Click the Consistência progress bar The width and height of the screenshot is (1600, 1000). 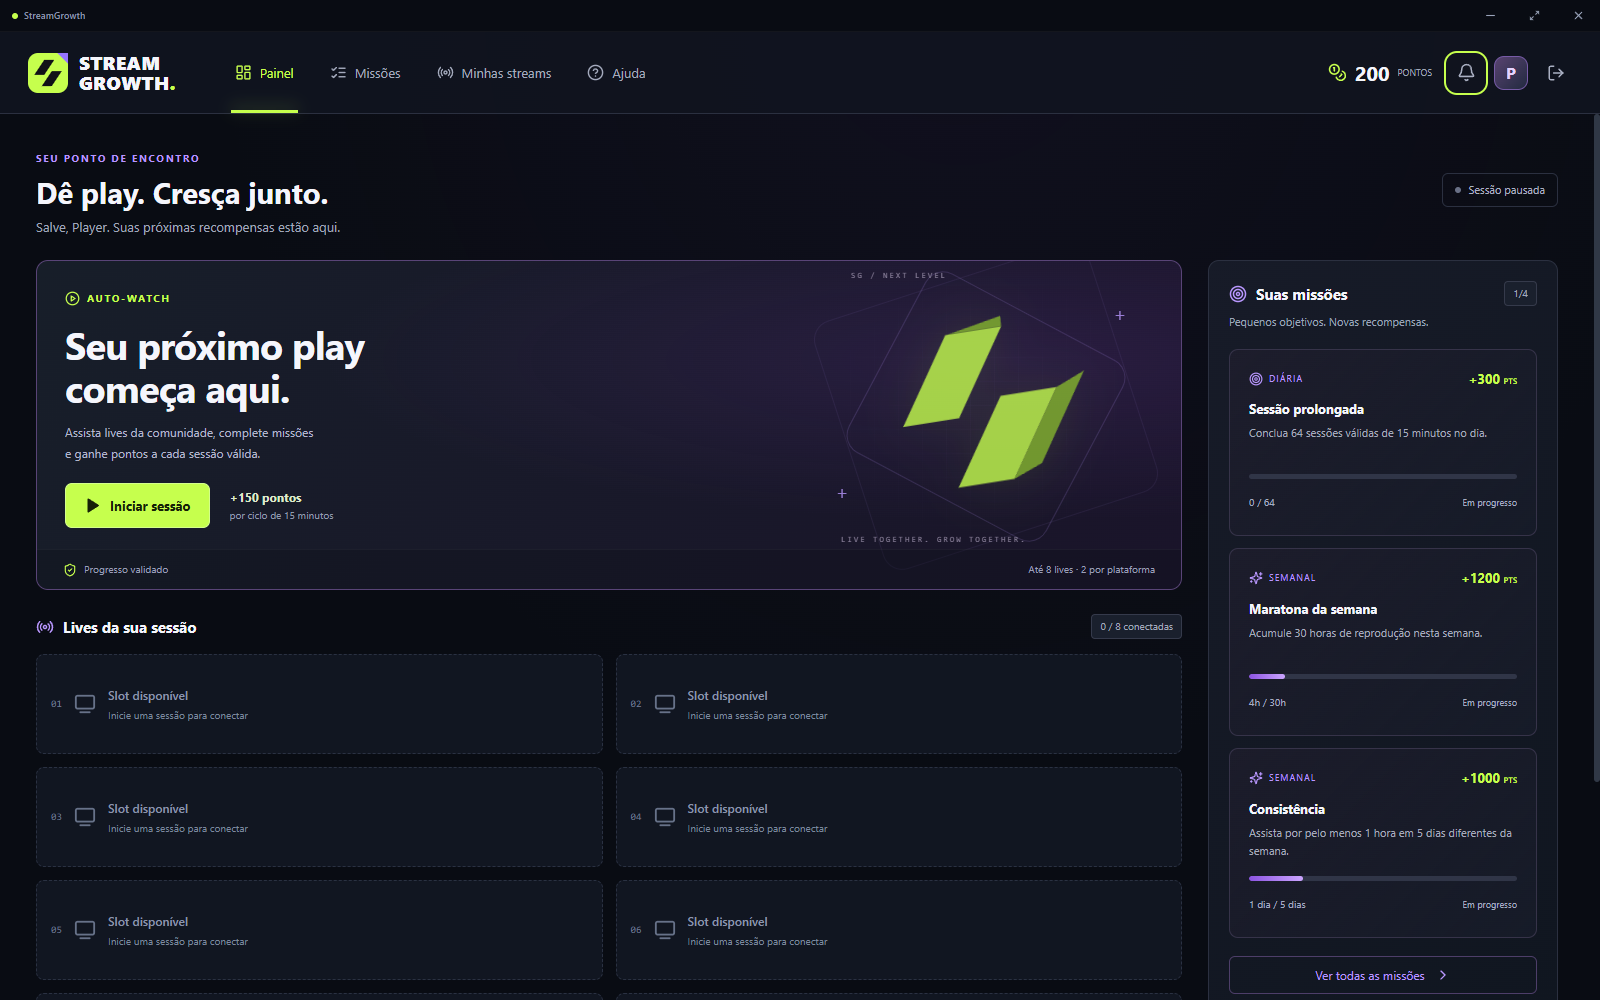click(1383, 879)
